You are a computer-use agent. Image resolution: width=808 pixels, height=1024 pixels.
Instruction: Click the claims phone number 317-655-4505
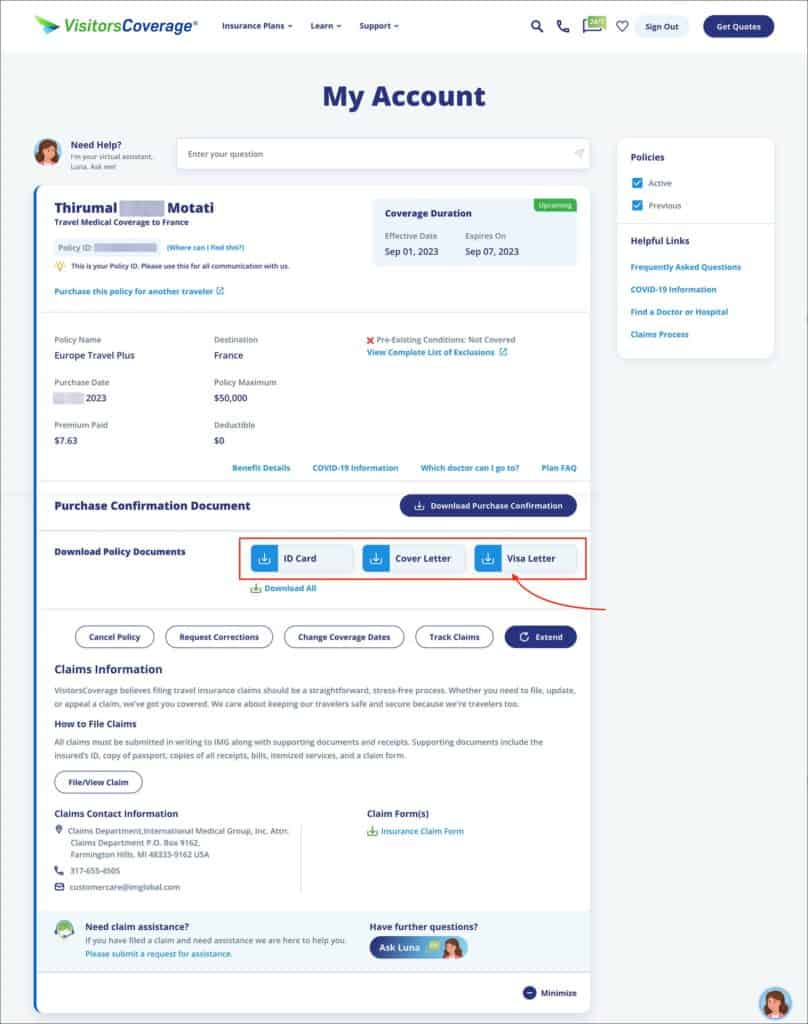pyautogui.click(x=95, y=871)
